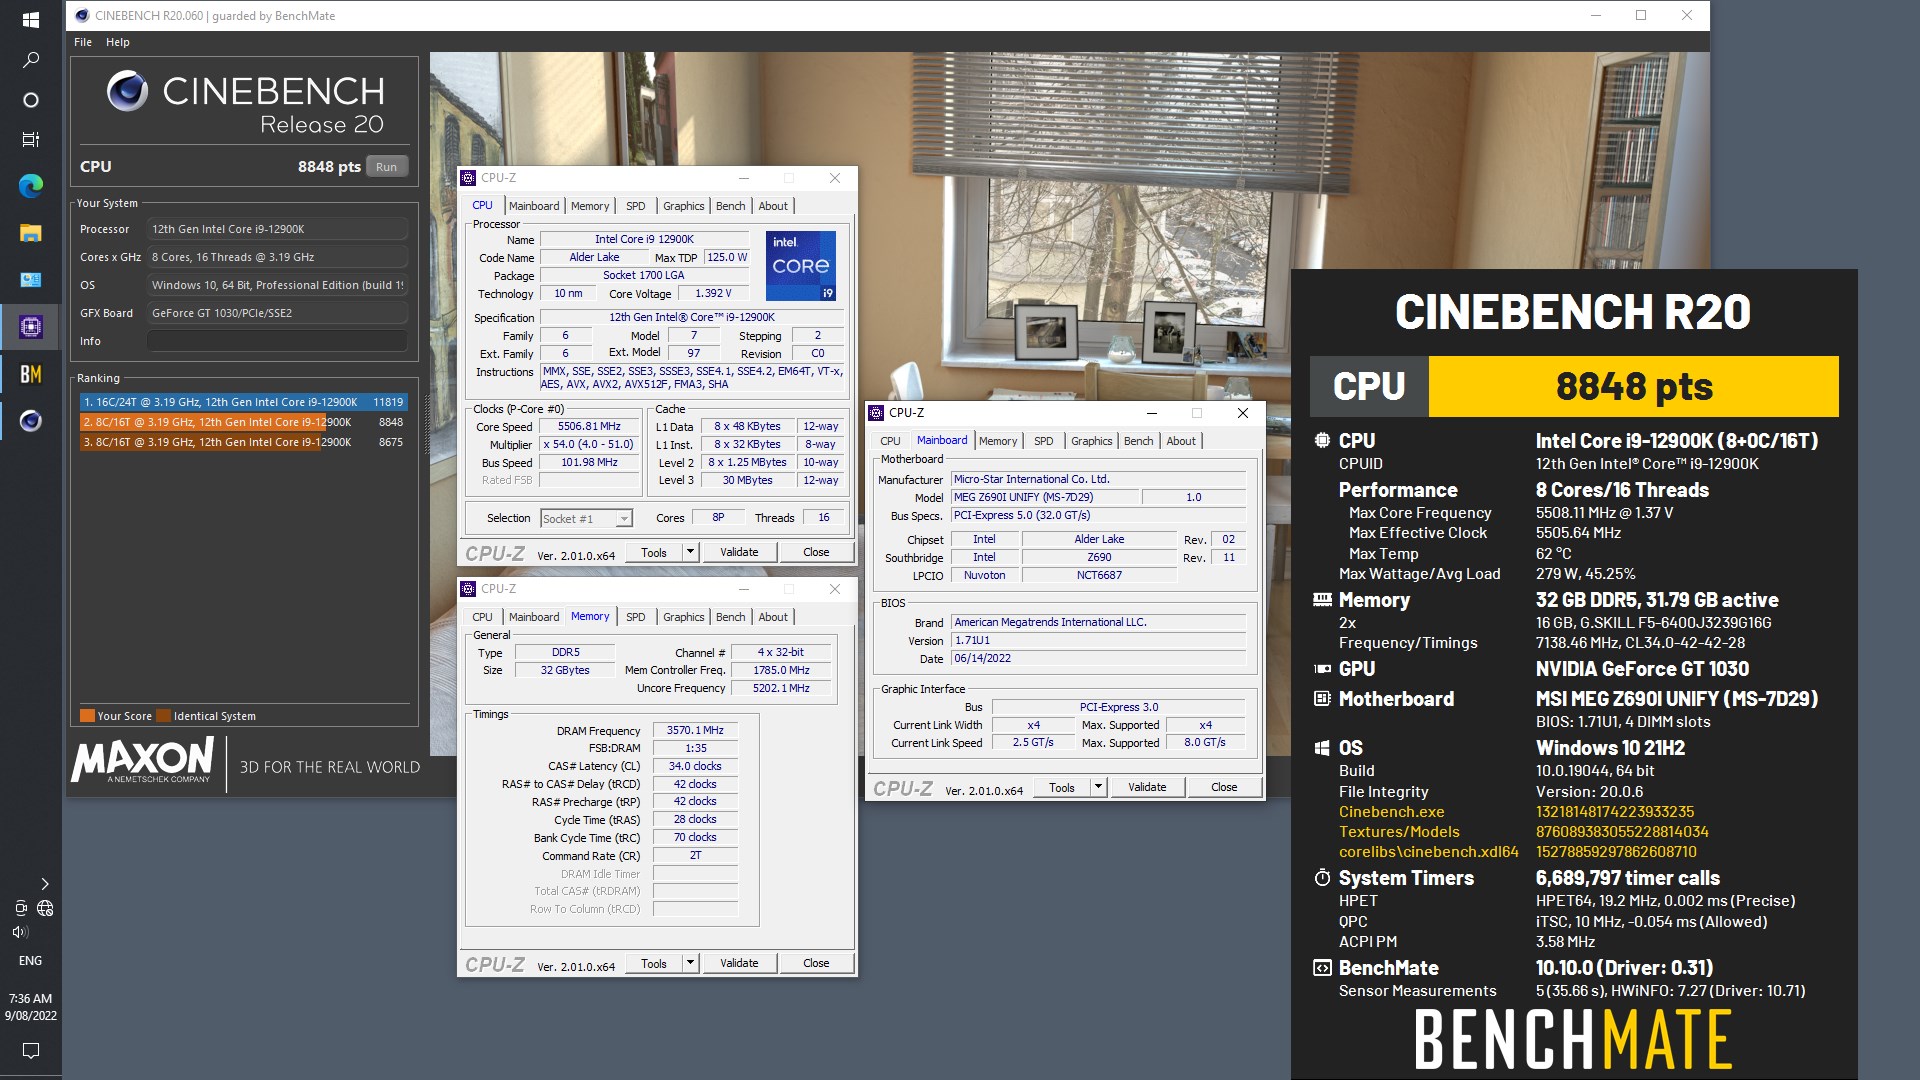The height and width of the screenshot is (1080, 1920).
Task: Switch to Cinebench taskbar icon
Action: (x=30, y=421)
